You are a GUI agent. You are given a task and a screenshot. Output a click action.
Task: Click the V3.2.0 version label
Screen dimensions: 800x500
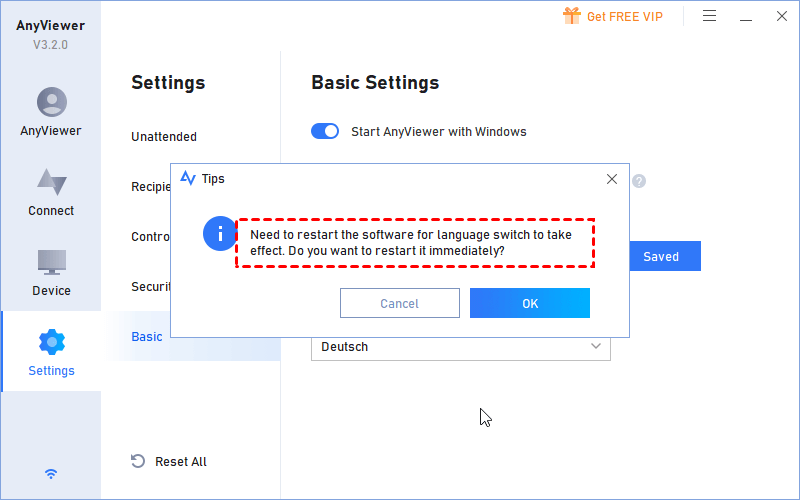pyautogui.click(x=51, y=45)
